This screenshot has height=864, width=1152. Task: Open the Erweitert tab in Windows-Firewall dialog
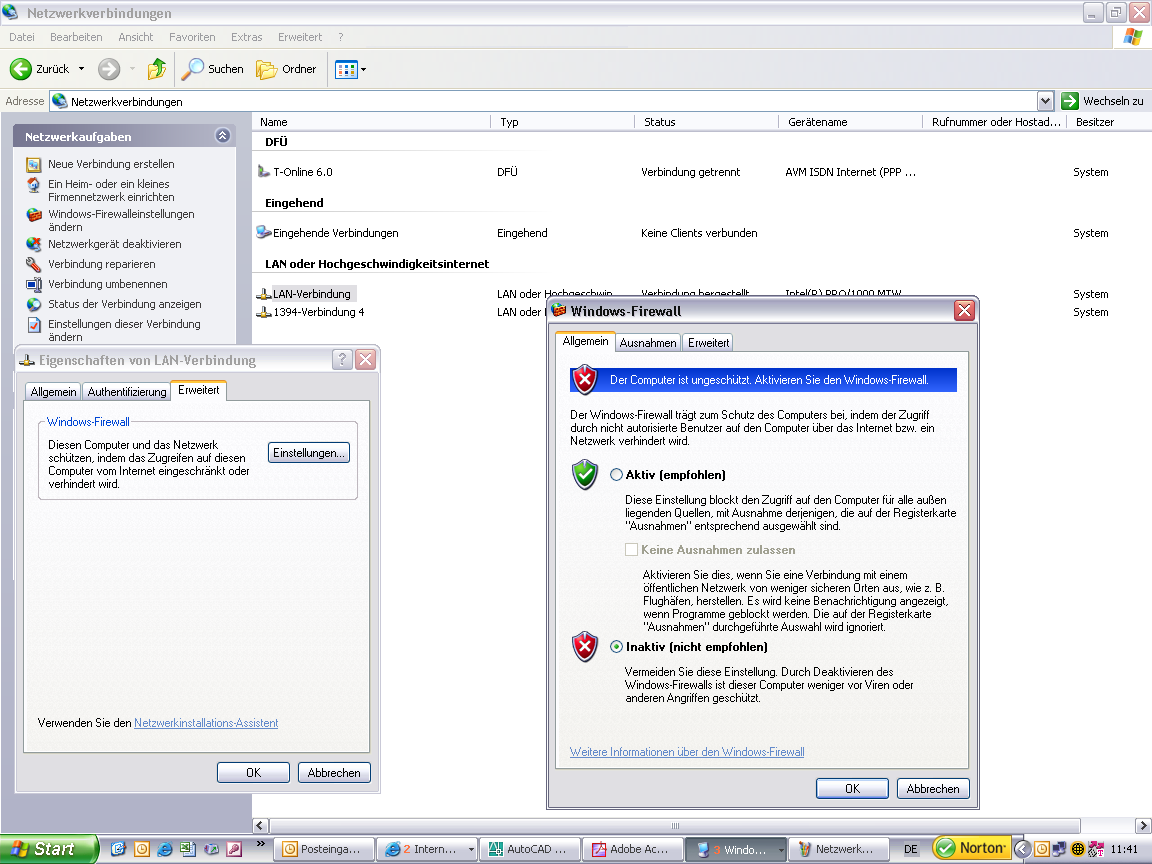tap(708, 343)
